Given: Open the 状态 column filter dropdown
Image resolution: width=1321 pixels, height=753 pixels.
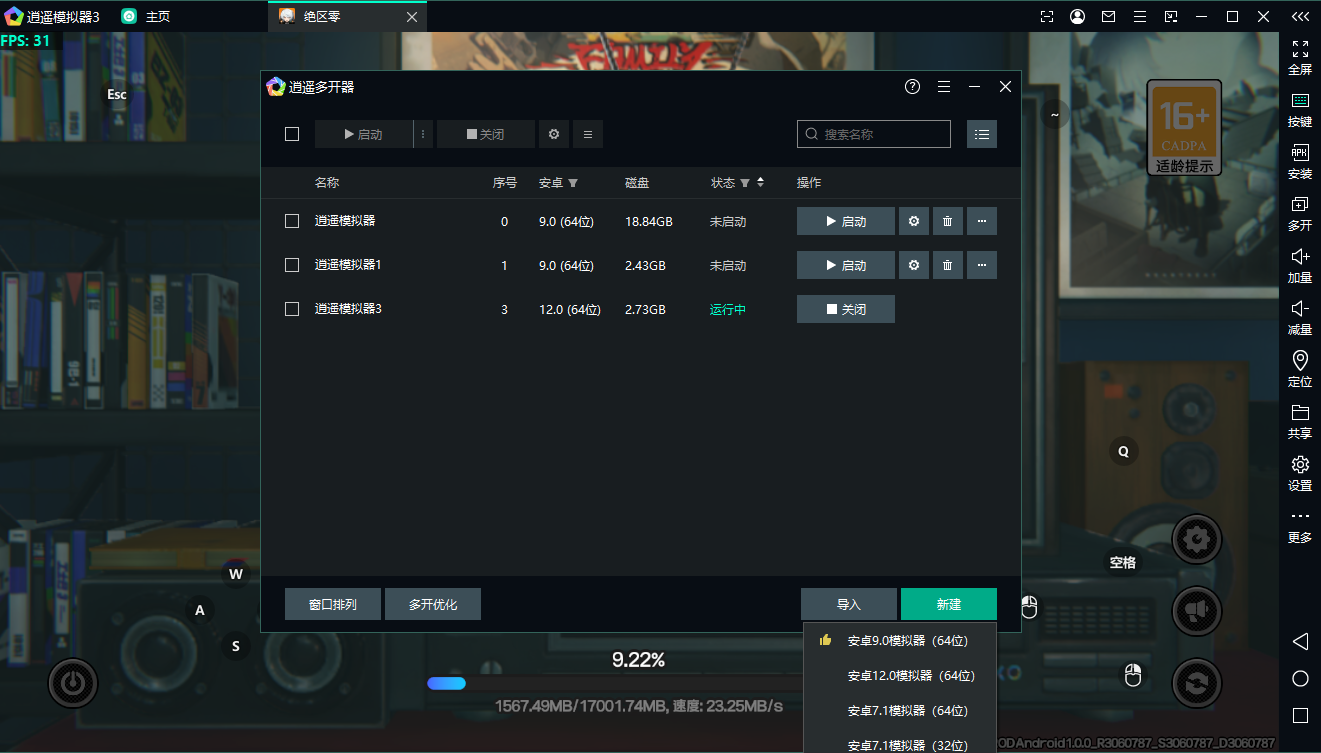Looking at the screenshot, I should tap(745, 184).
